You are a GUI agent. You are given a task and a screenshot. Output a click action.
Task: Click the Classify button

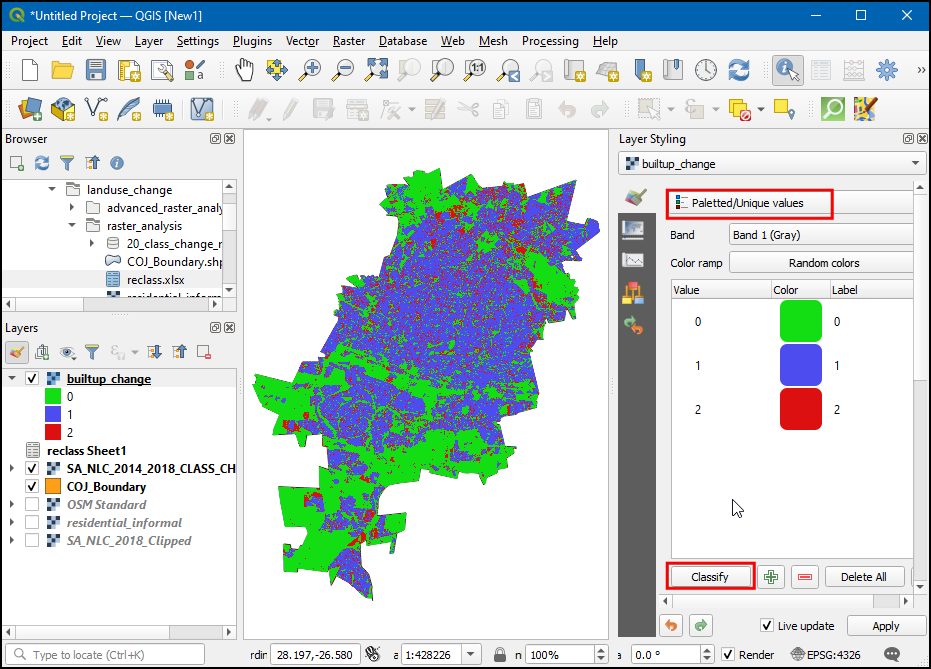[709, 577]
